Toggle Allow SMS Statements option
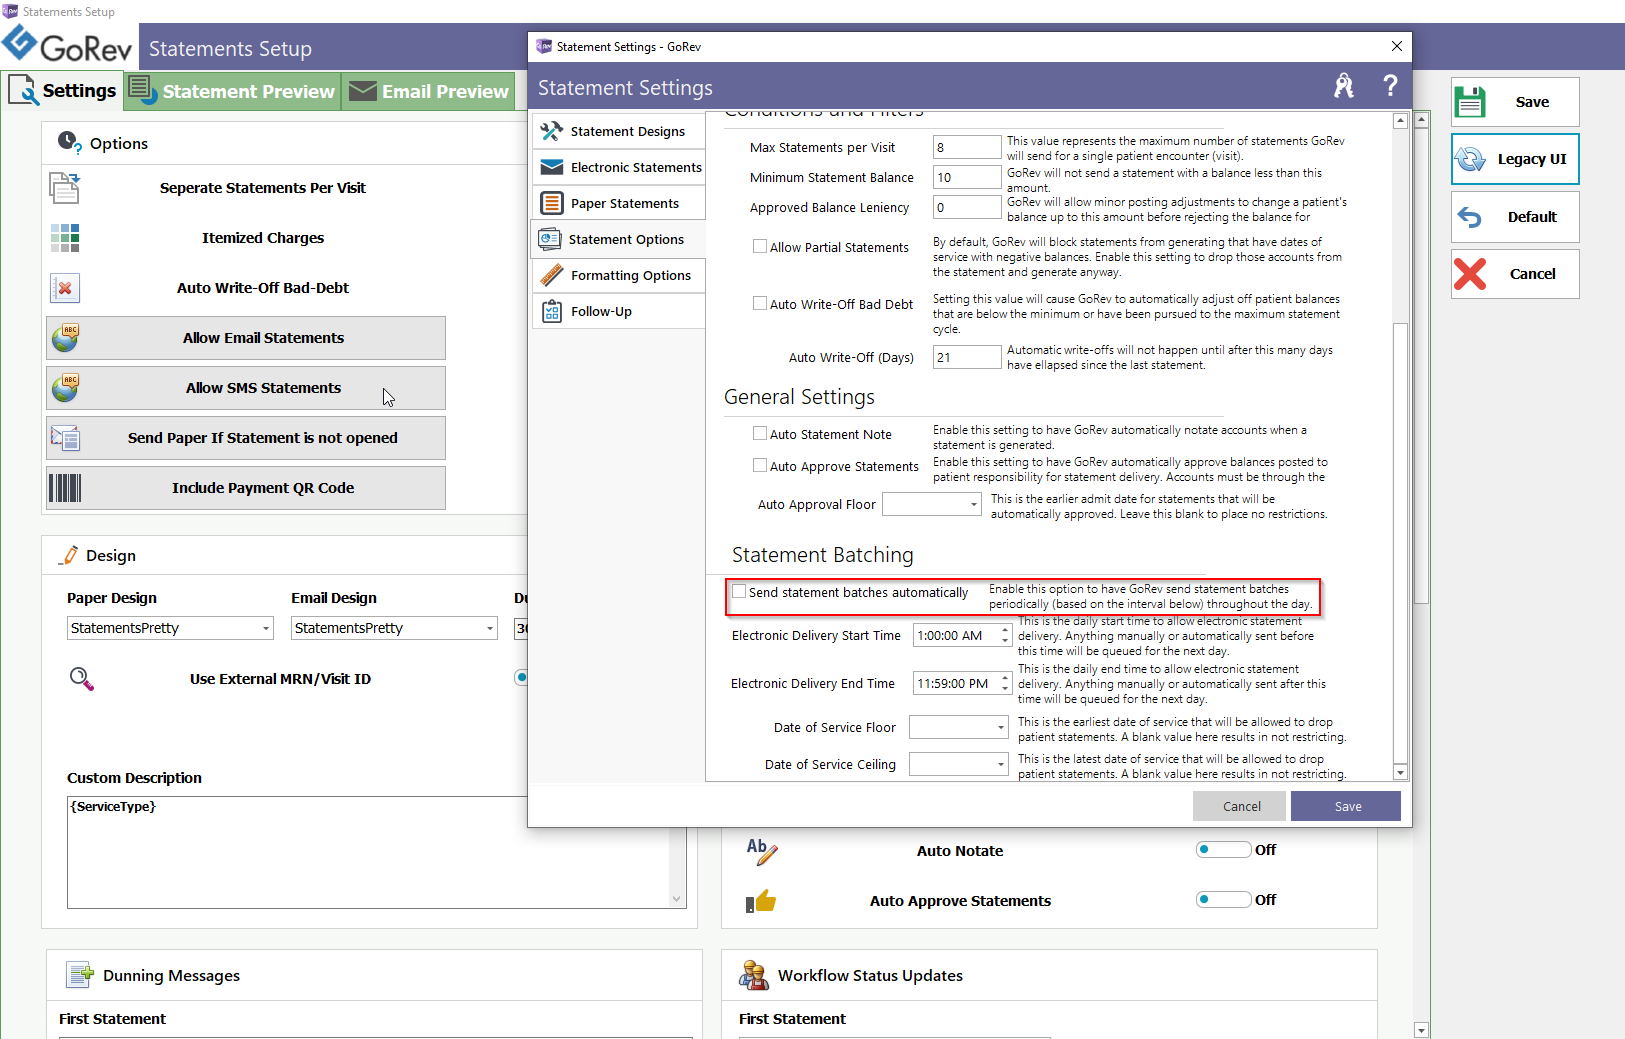The width and height of the screenshot is (1625, 1039). coord(246,388)
